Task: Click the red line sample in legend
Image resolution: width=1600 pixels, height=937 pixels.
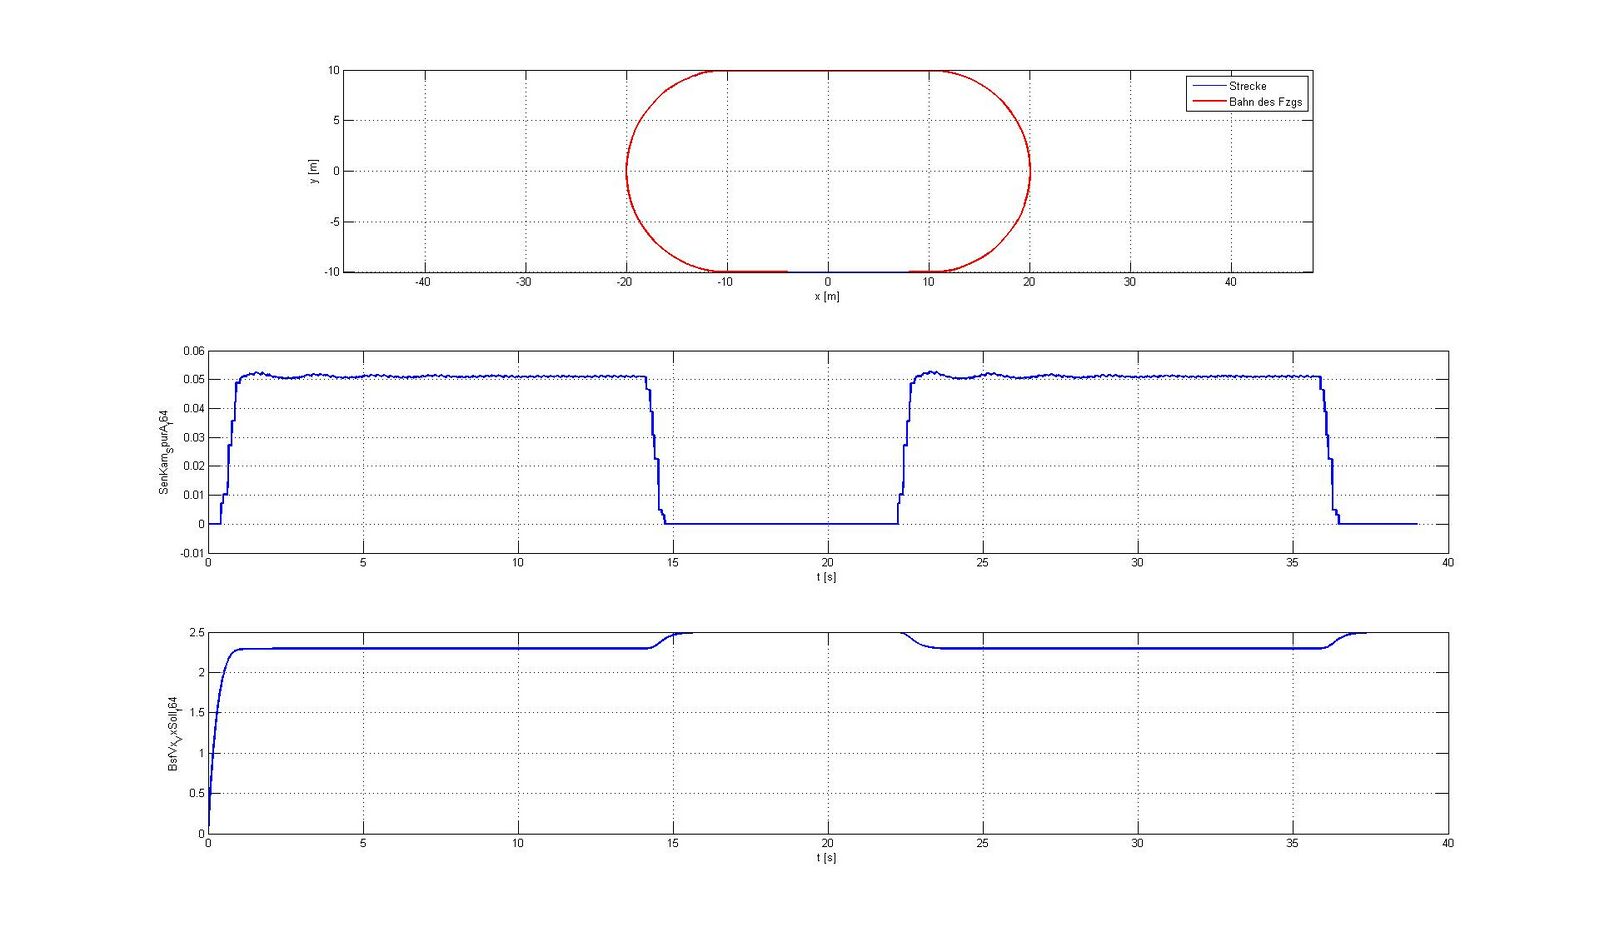Action: [1208, 102]
